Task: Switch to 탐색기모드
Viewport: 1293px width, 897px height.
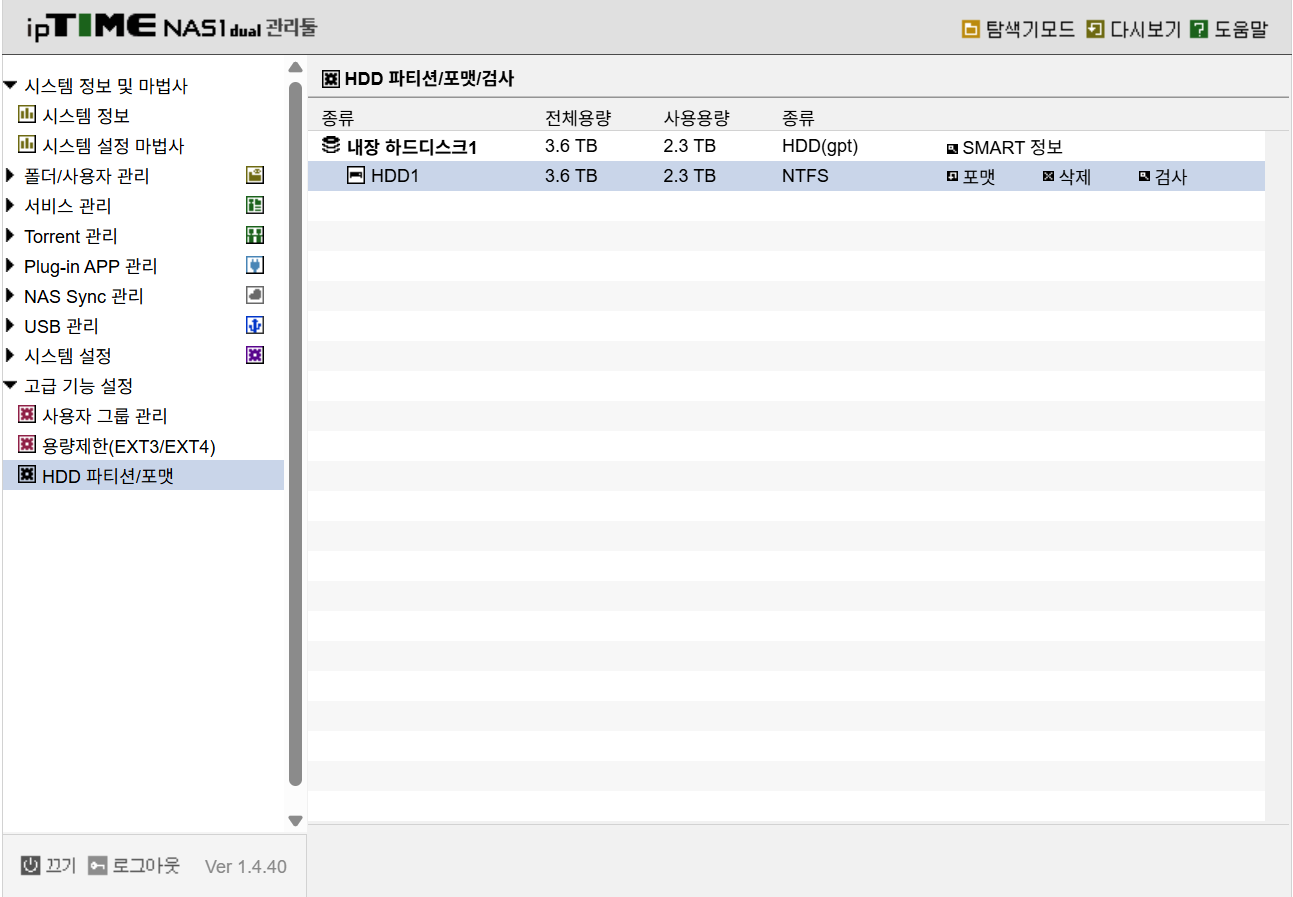Action: pos(1030,29)
